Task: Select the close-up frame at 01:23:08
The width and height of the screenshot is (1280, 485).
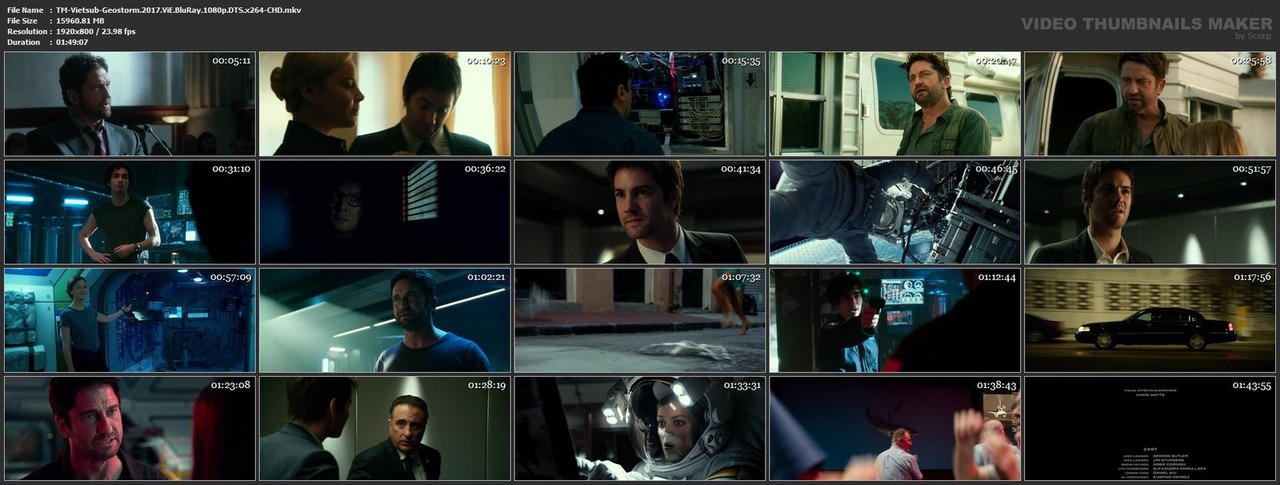Action: click(x=130, y=428)
